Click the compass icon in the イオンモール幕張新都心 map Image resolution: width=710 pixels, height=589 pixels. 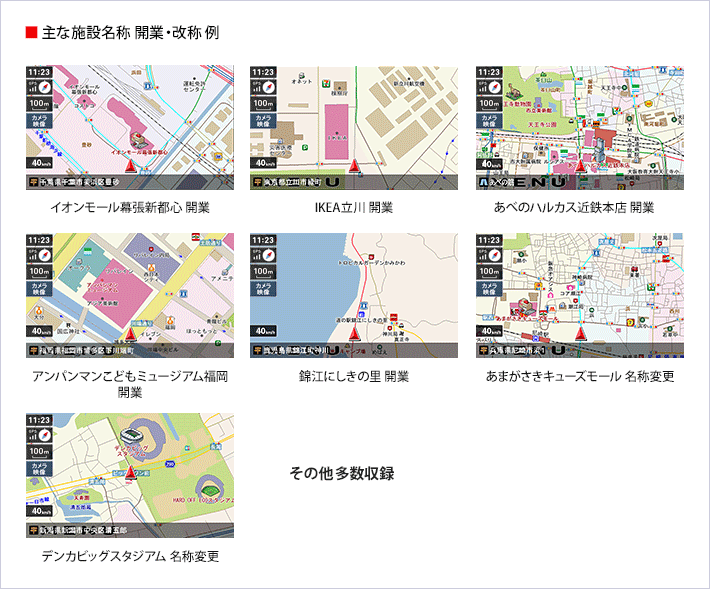45,87
